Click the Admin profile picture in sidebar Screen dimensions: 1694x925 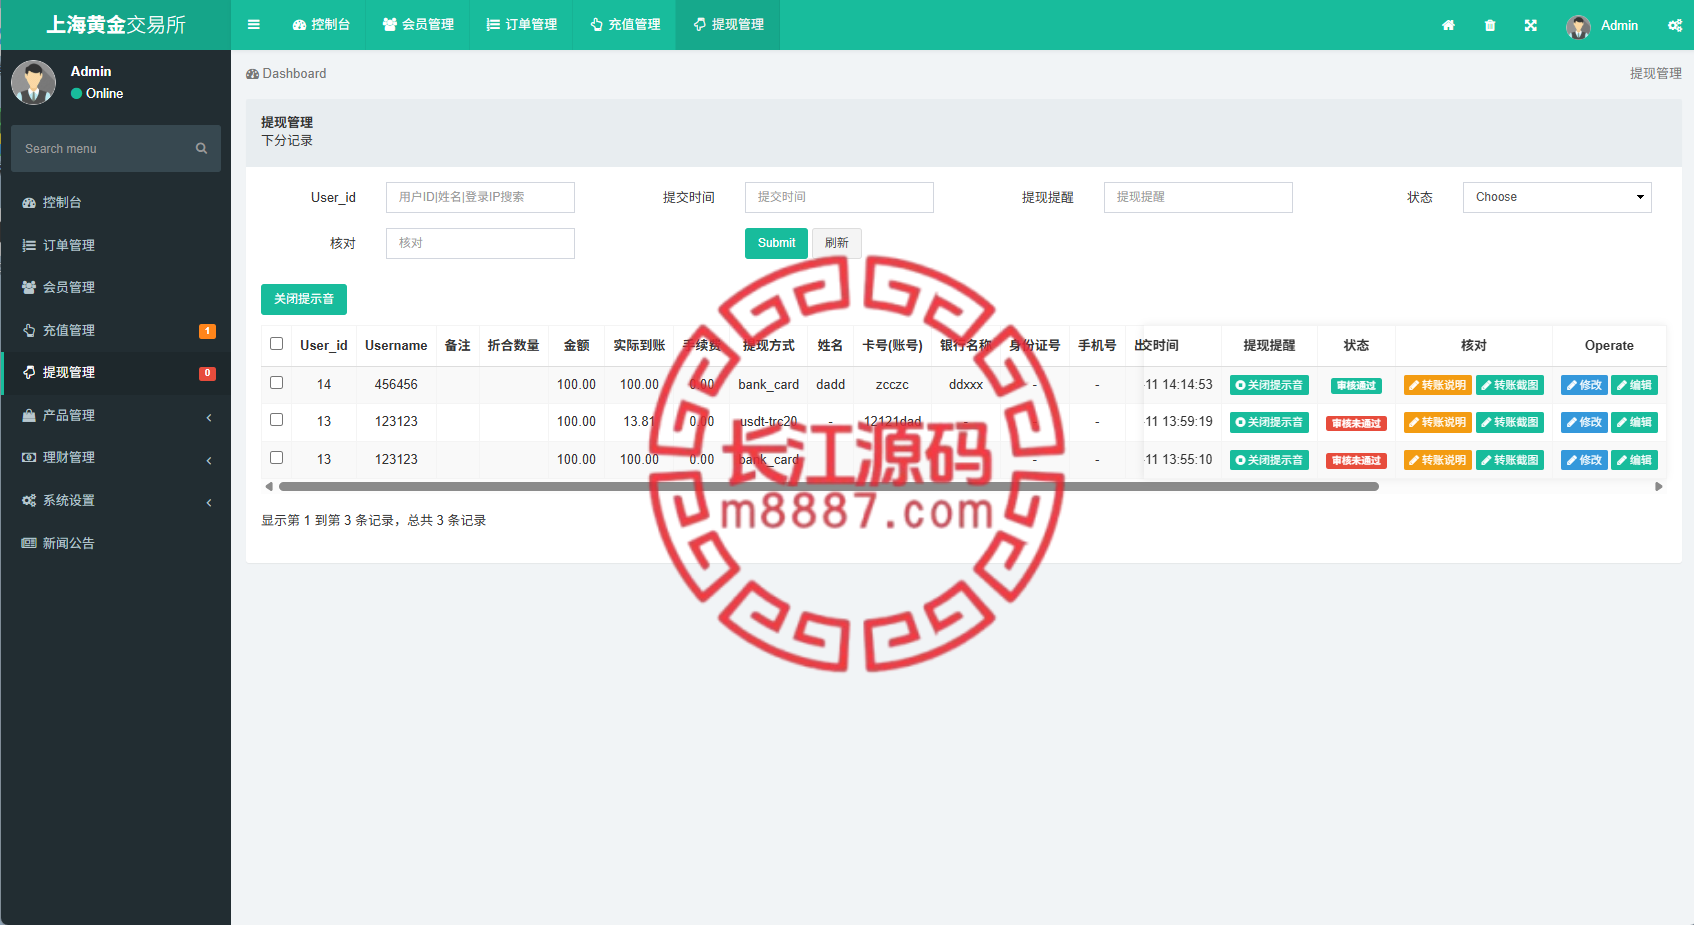pyautogui.click(x=33, y=82)
